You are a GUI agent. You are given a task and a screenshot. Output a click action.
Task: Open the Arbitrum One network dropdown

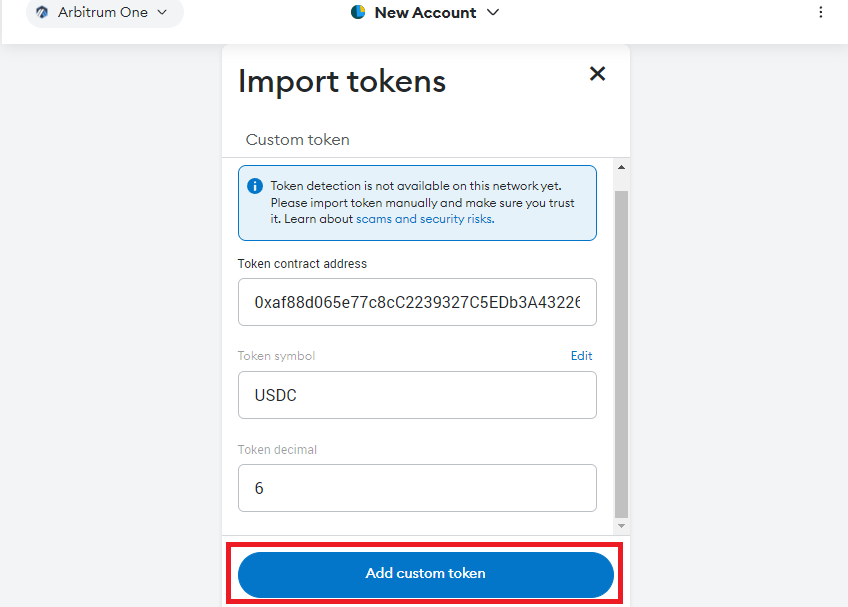[x=104, y=12]
